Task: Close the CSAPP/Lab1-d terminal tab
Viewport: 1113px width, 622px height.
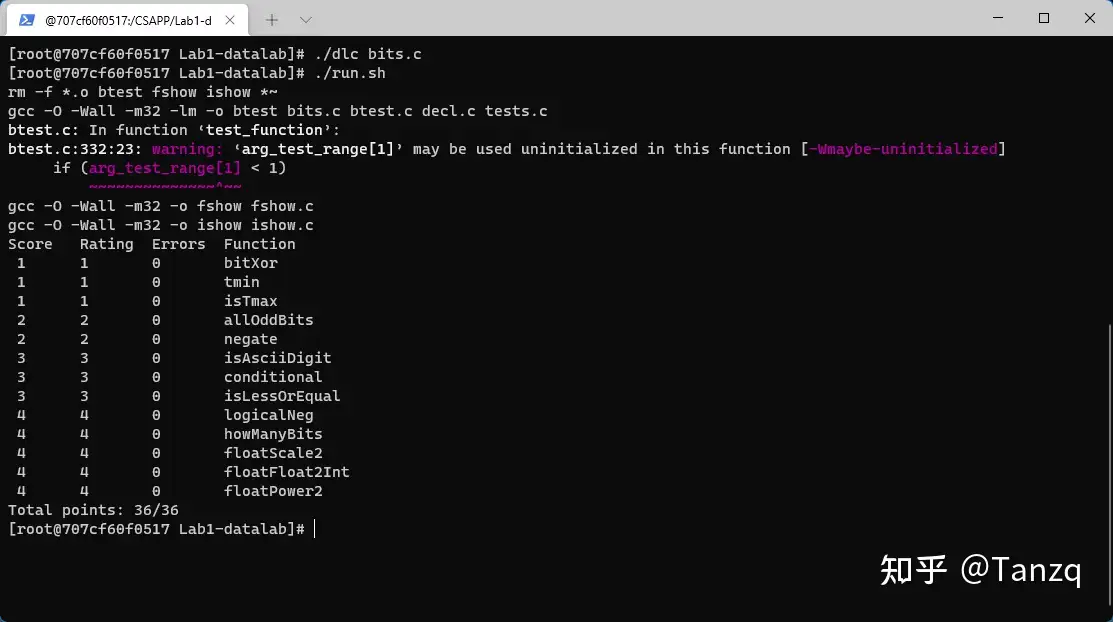Action: coord(230,20)
